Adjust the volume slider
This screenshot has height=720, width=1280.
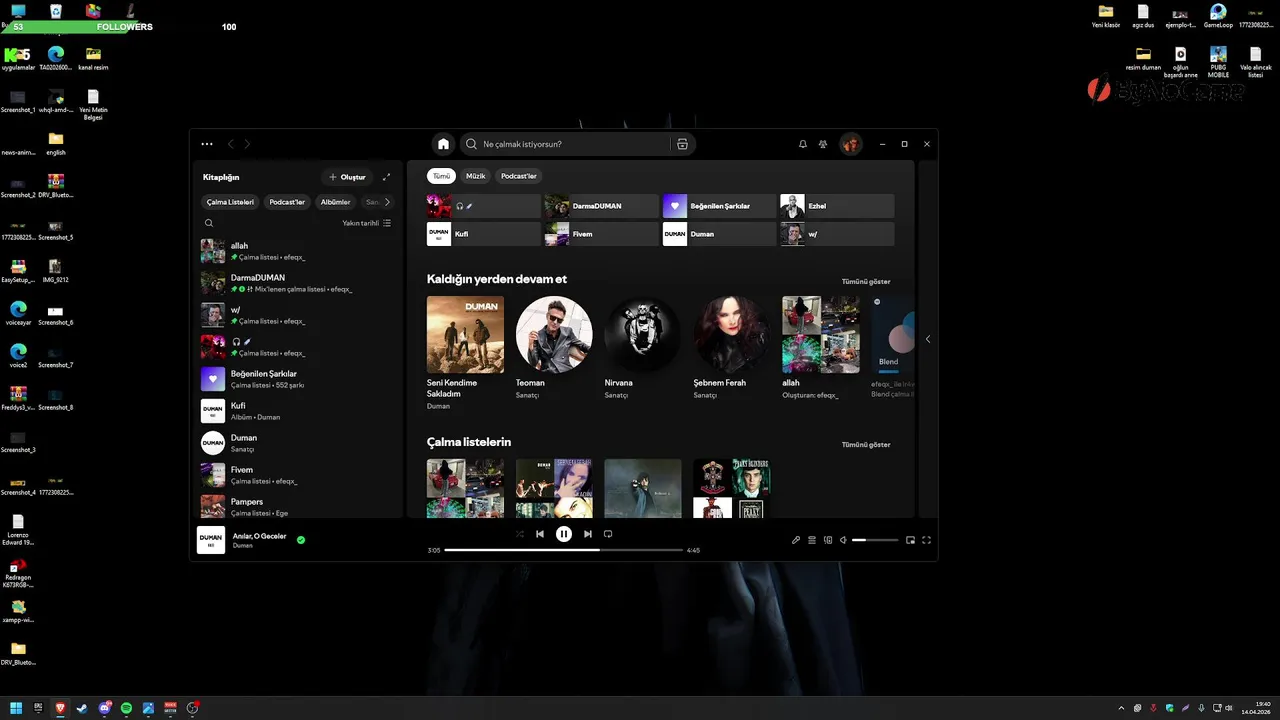(875, 540)
